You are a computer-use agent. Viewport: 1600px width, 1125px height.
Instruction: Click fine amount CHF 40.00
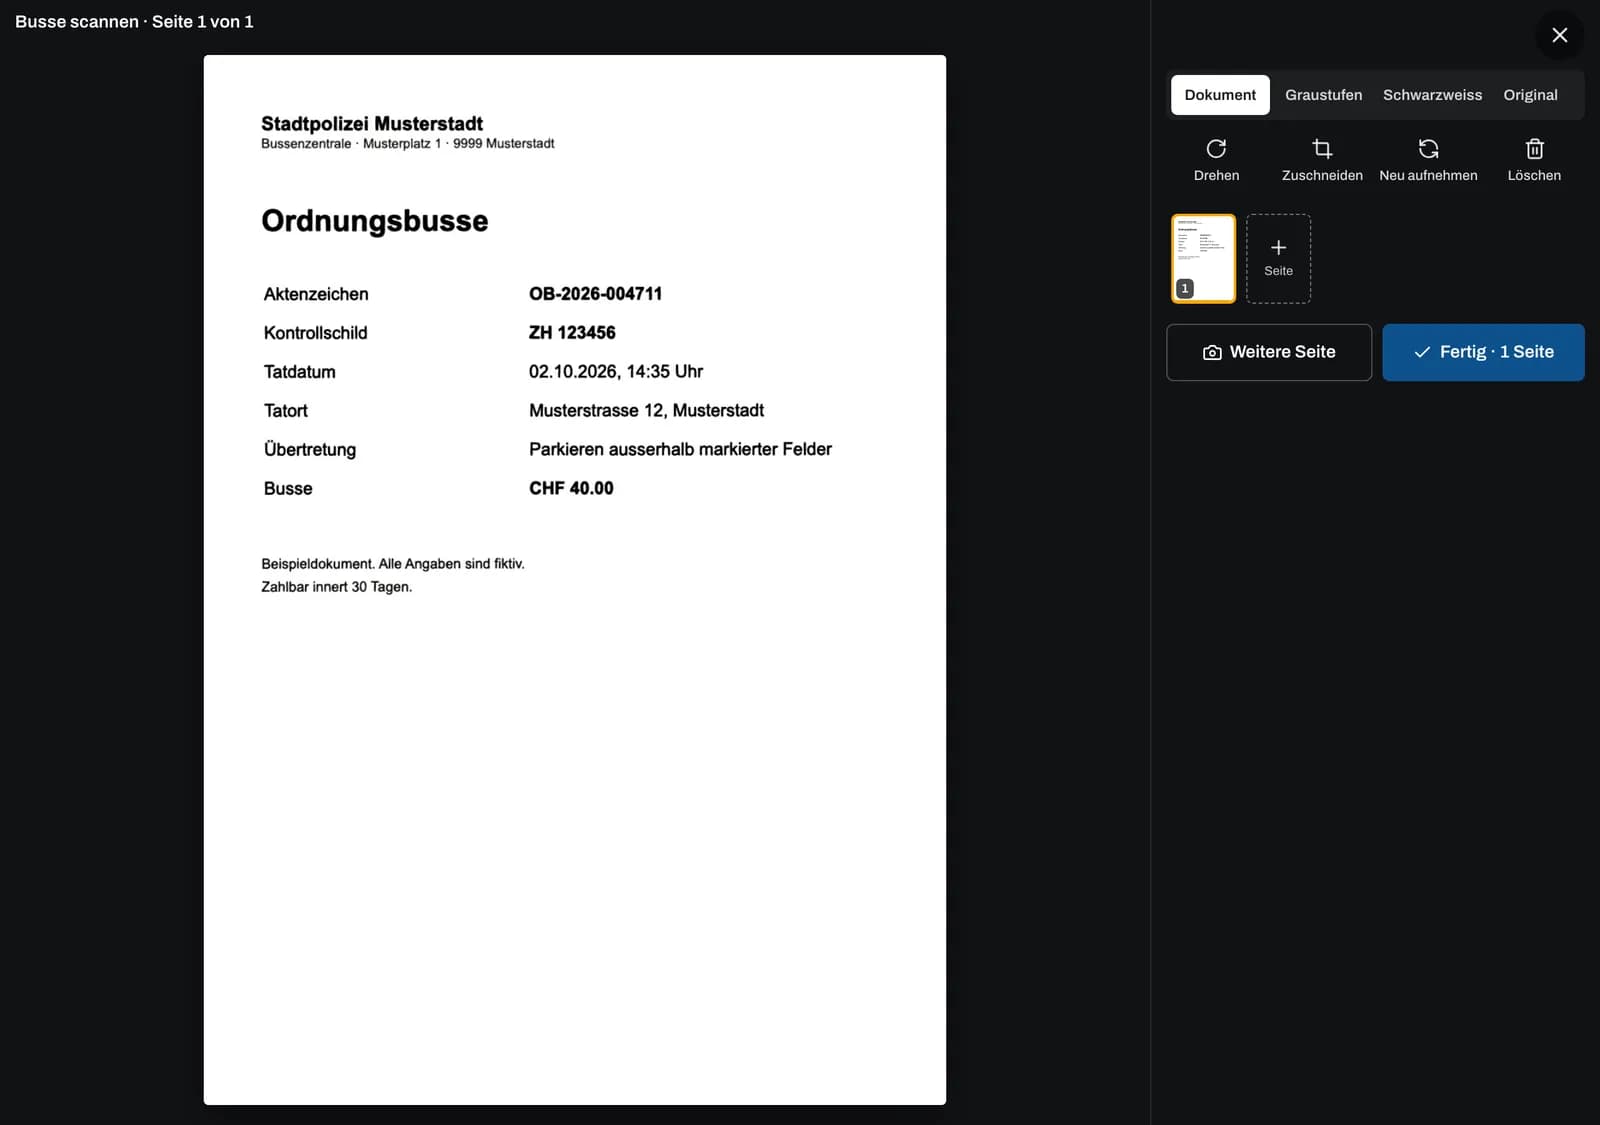coord(571,489)
